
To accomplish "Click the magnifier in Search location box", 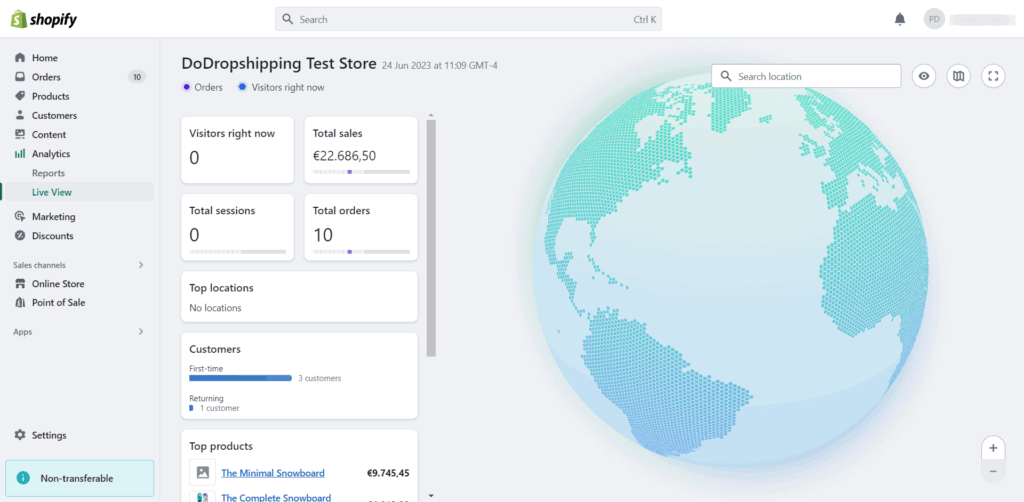I will (726, 76).
